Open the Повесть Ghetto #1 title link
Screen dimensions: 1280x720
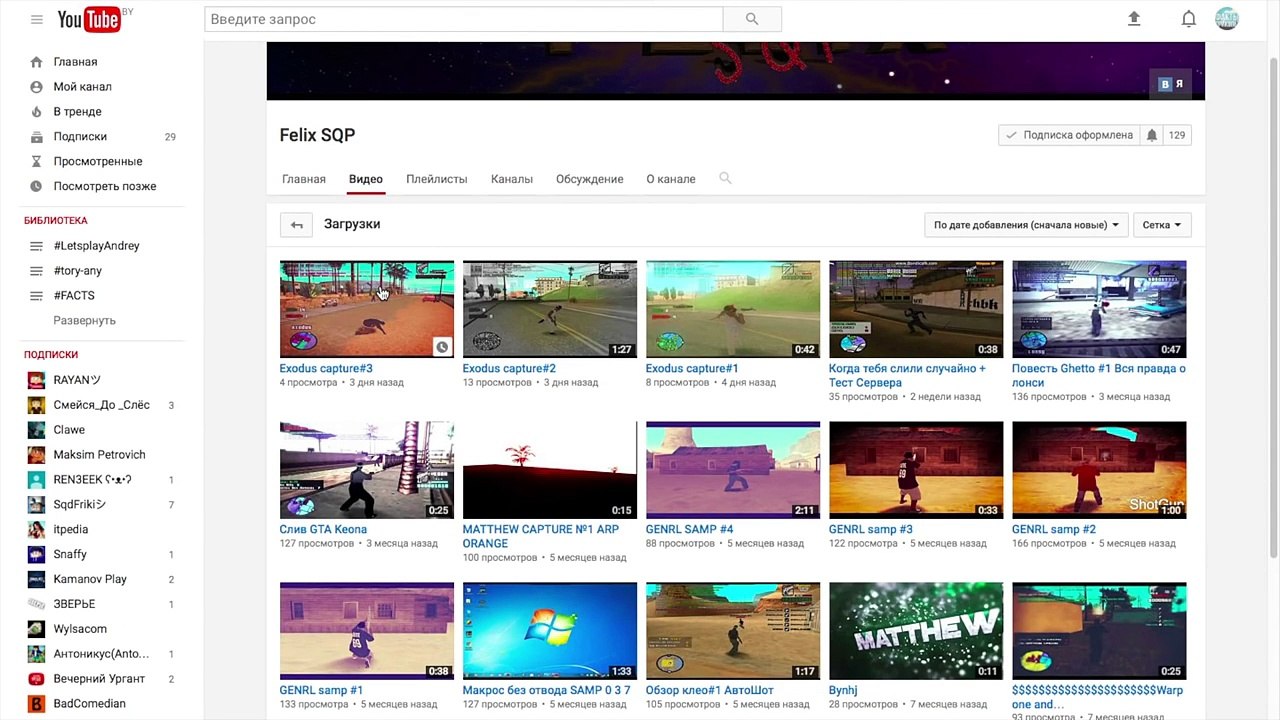(x=1099, y=375)
